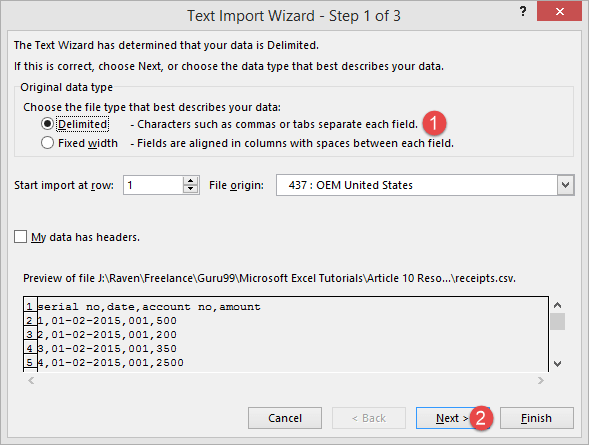
Task: Click the Next button
Action: tap(452, 418)
